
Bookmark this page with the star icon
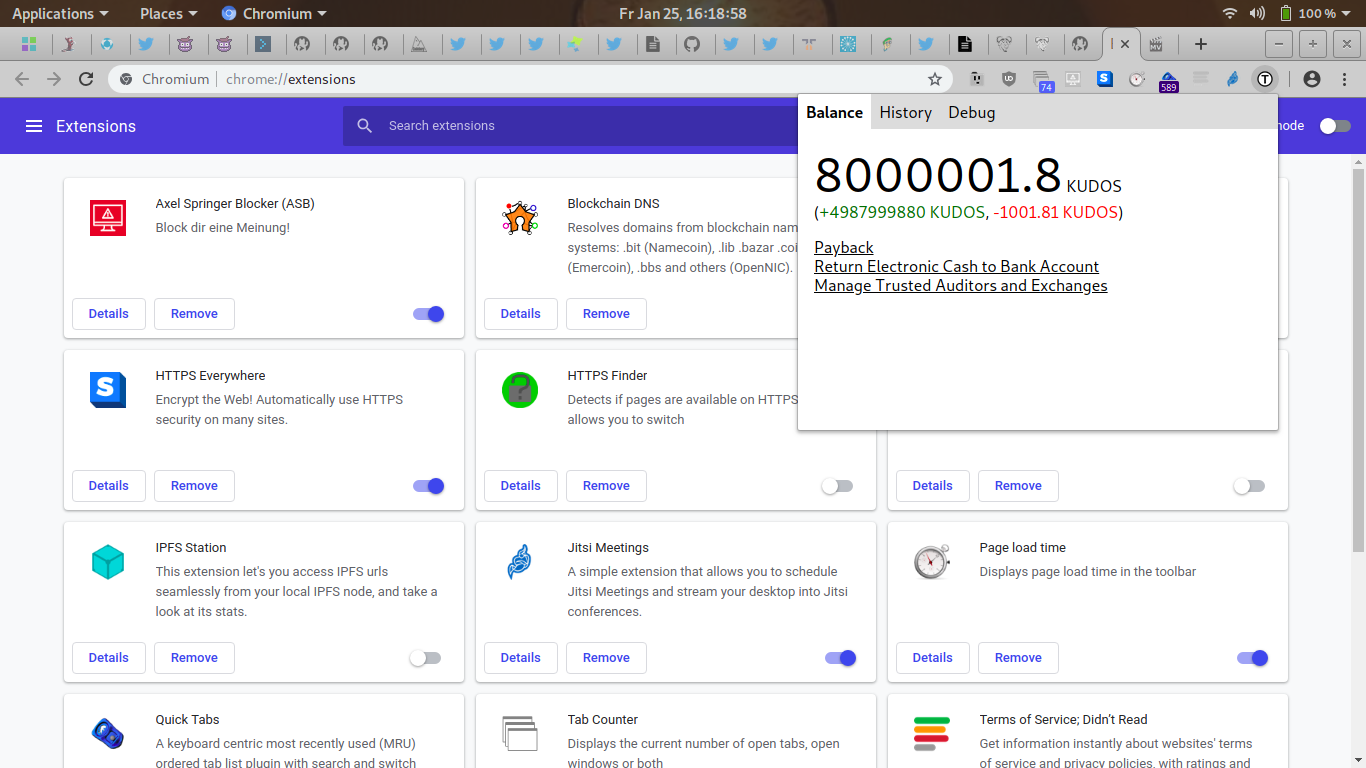click(935, 79)
